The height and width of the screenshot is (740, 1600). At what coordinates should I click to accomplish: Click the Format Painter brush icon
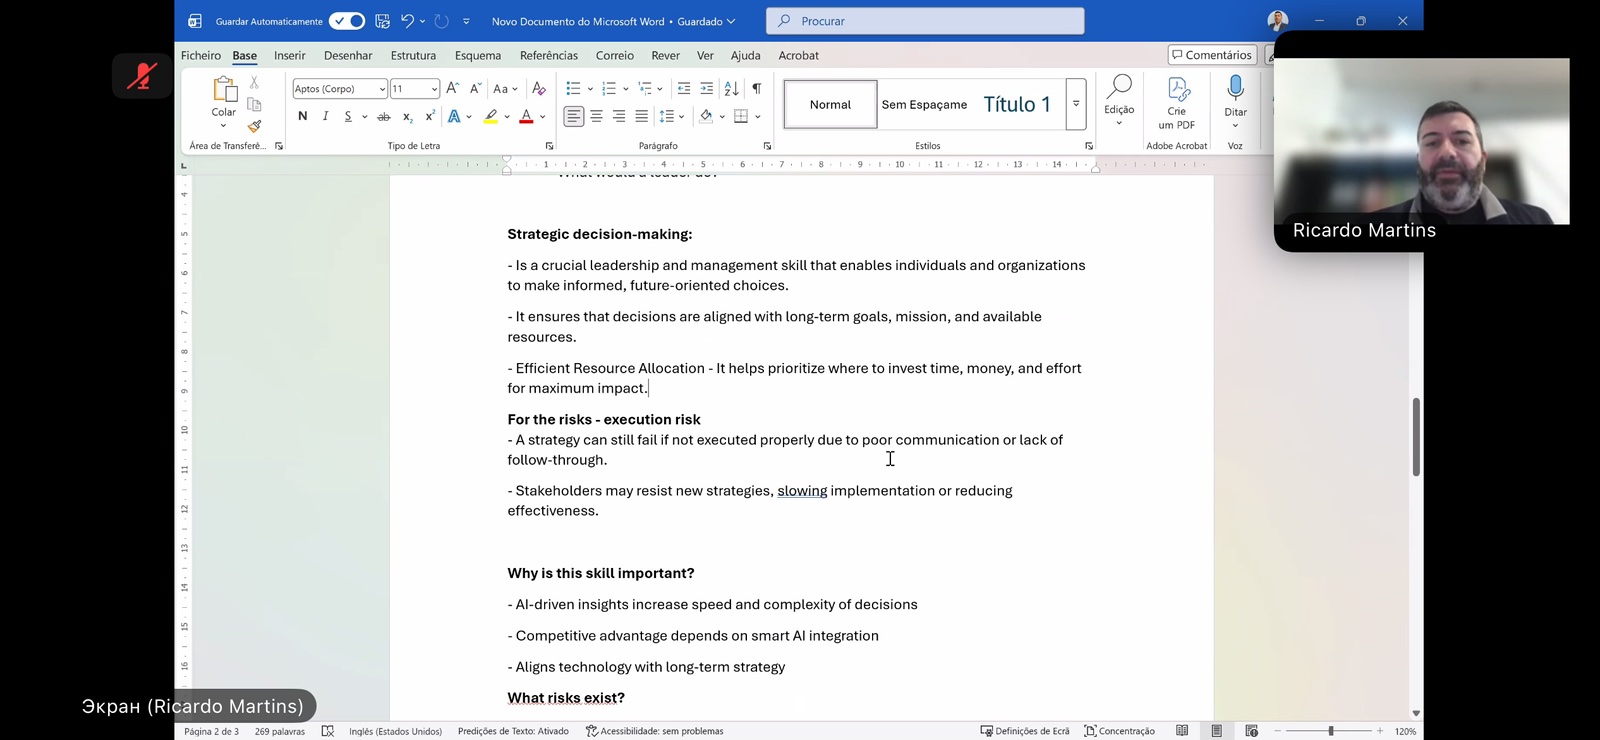[x=255, y=126]
